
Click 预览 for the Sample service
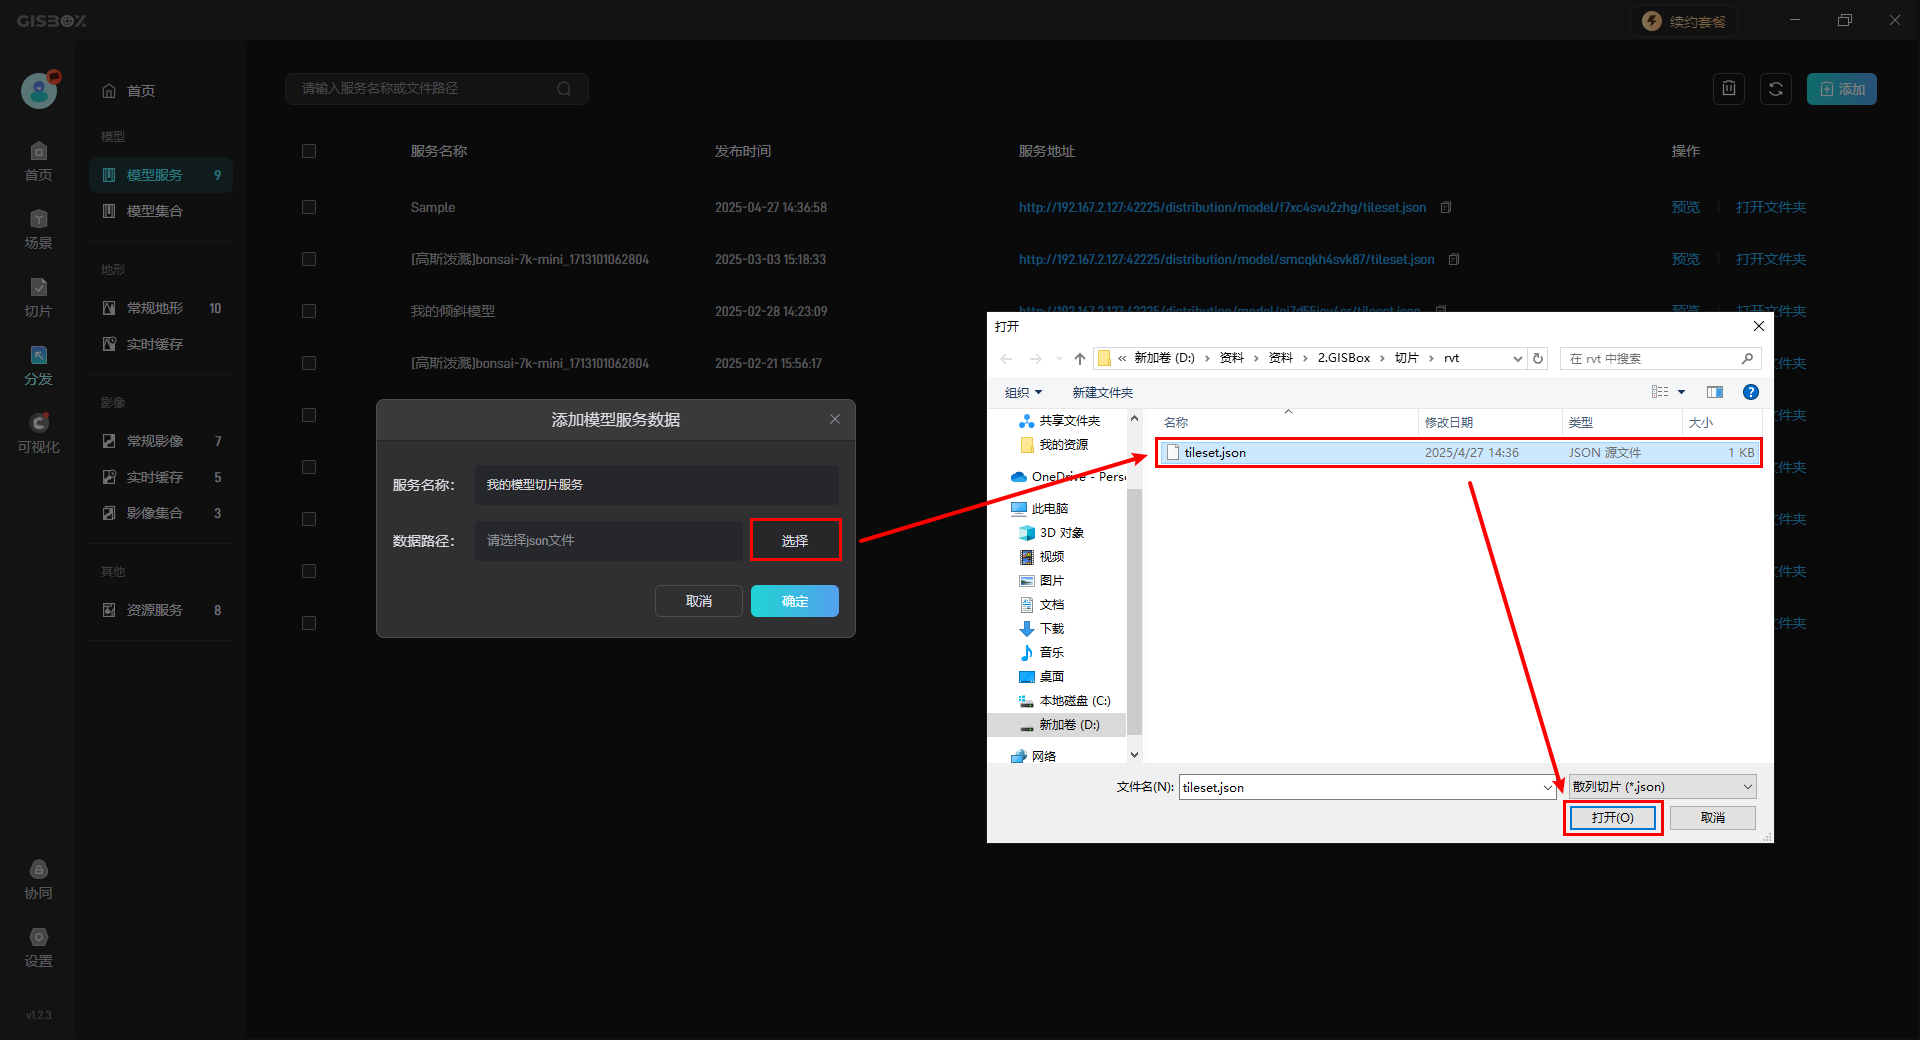(1685, 207)
